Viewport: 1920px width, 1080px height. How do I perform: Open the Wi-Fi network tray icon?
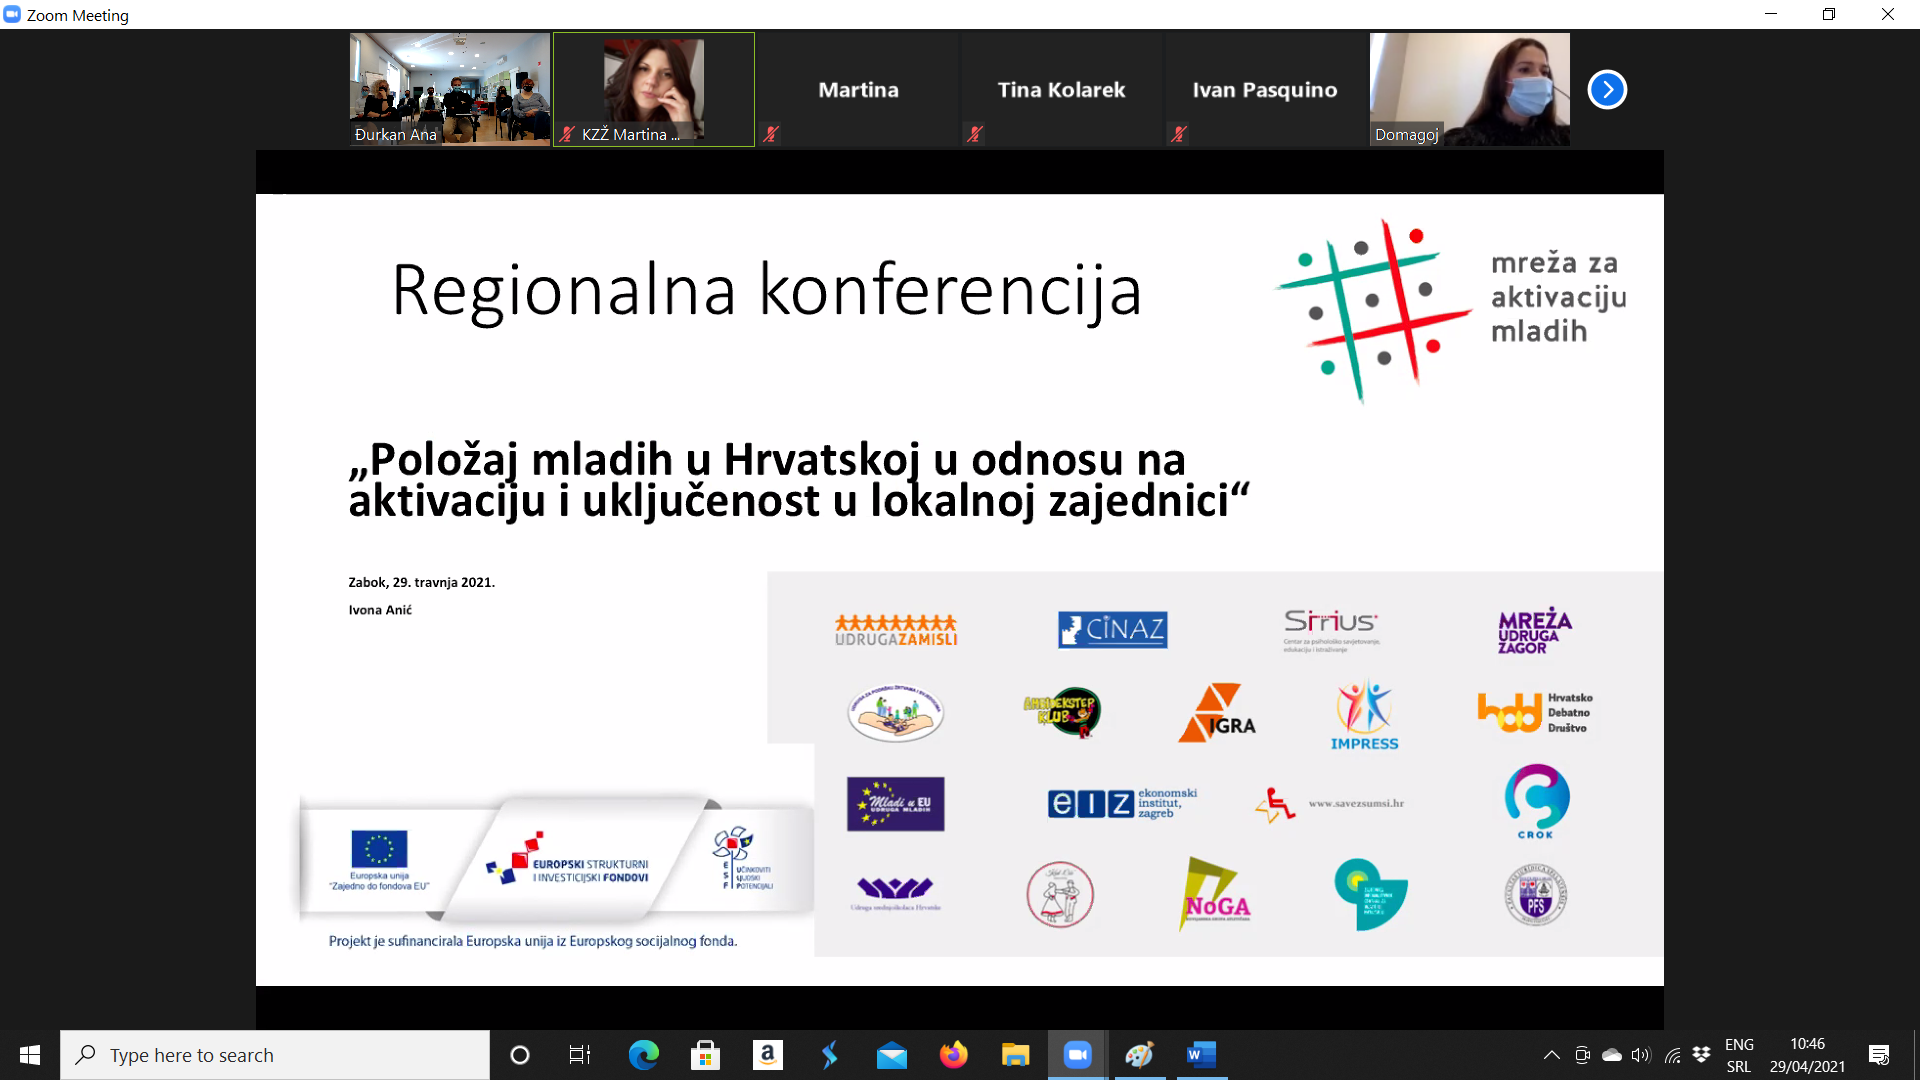1672,1055
